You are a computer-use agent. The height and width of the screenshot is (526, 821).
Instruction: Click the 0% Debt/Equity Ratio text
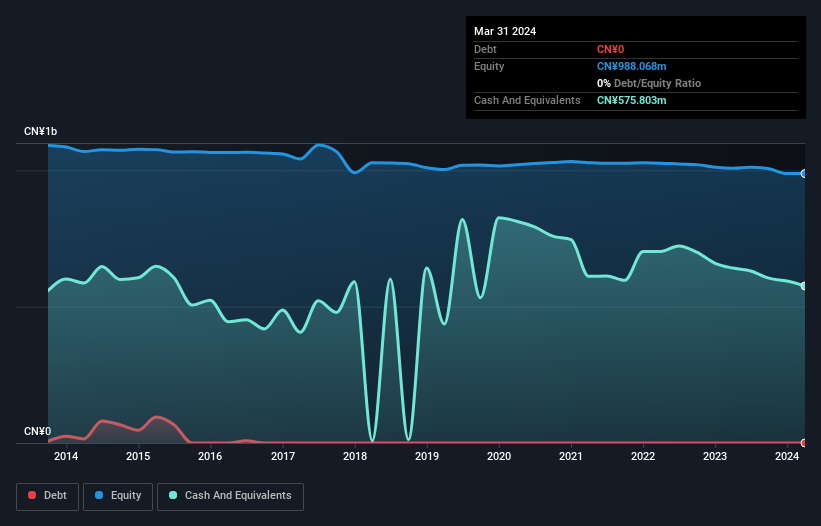point(649,83)
